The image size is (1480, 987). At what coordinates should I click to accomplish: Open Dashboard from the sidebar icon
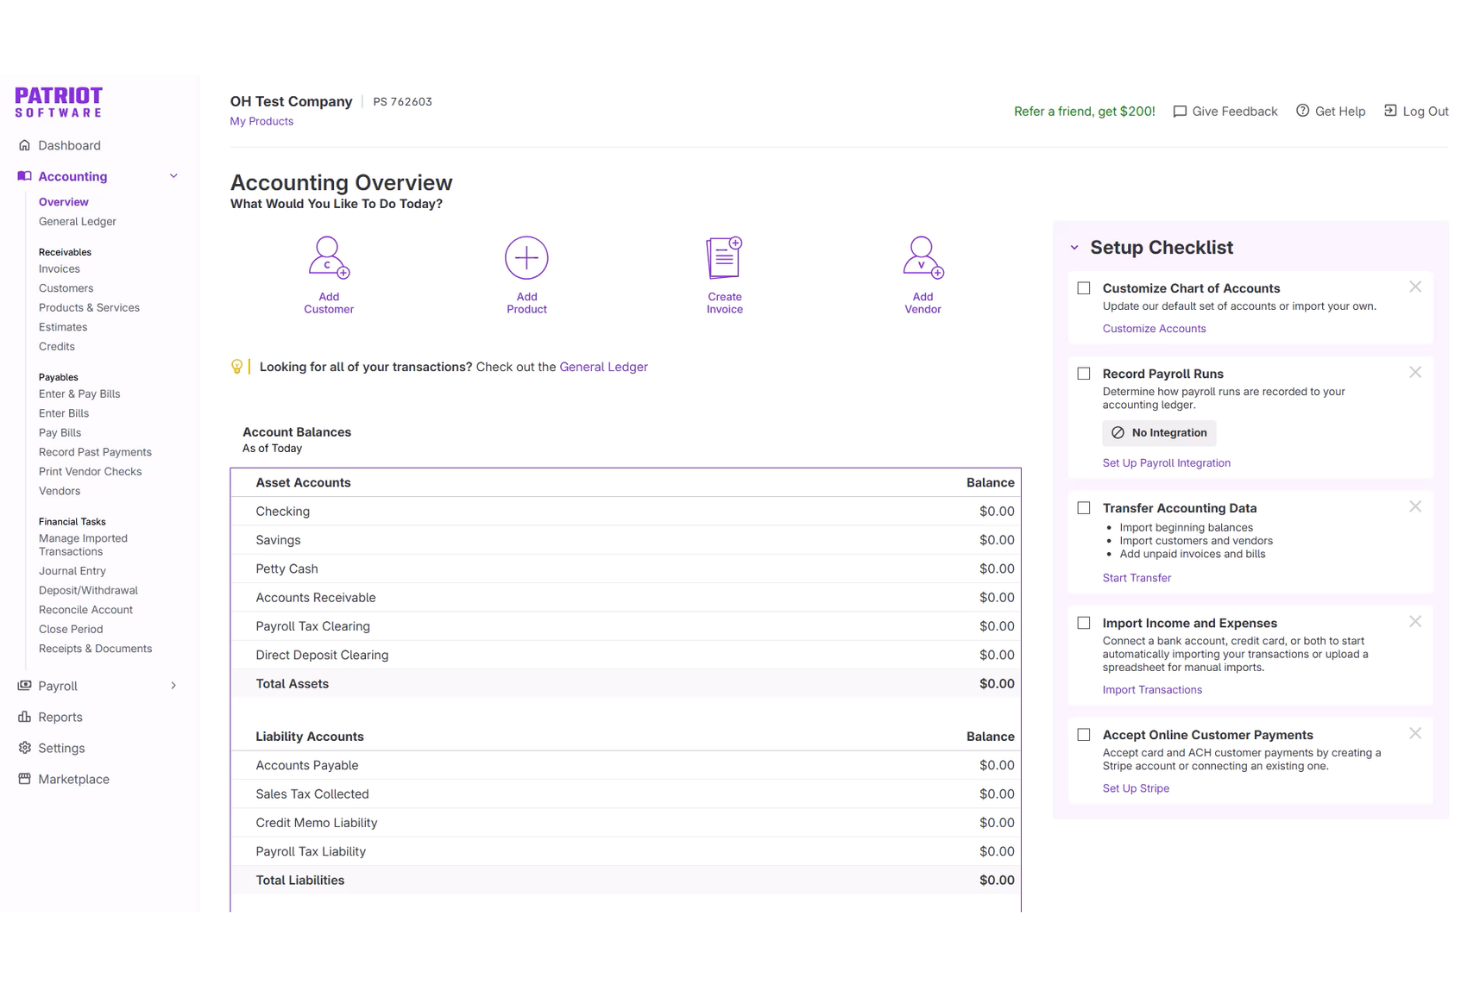[24, 145]
